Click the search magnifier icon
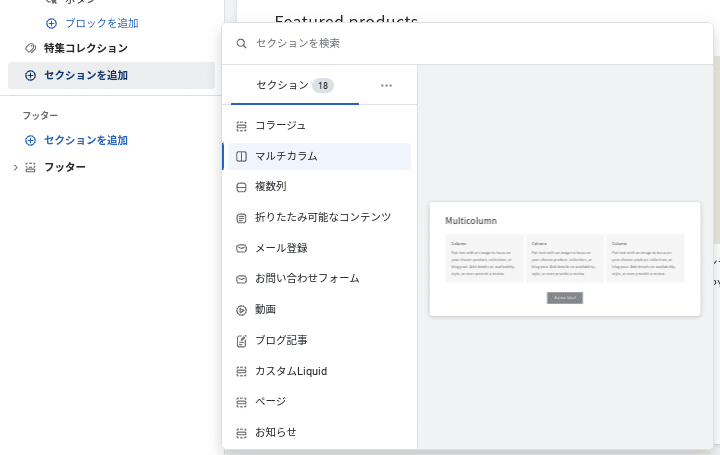 241,44
